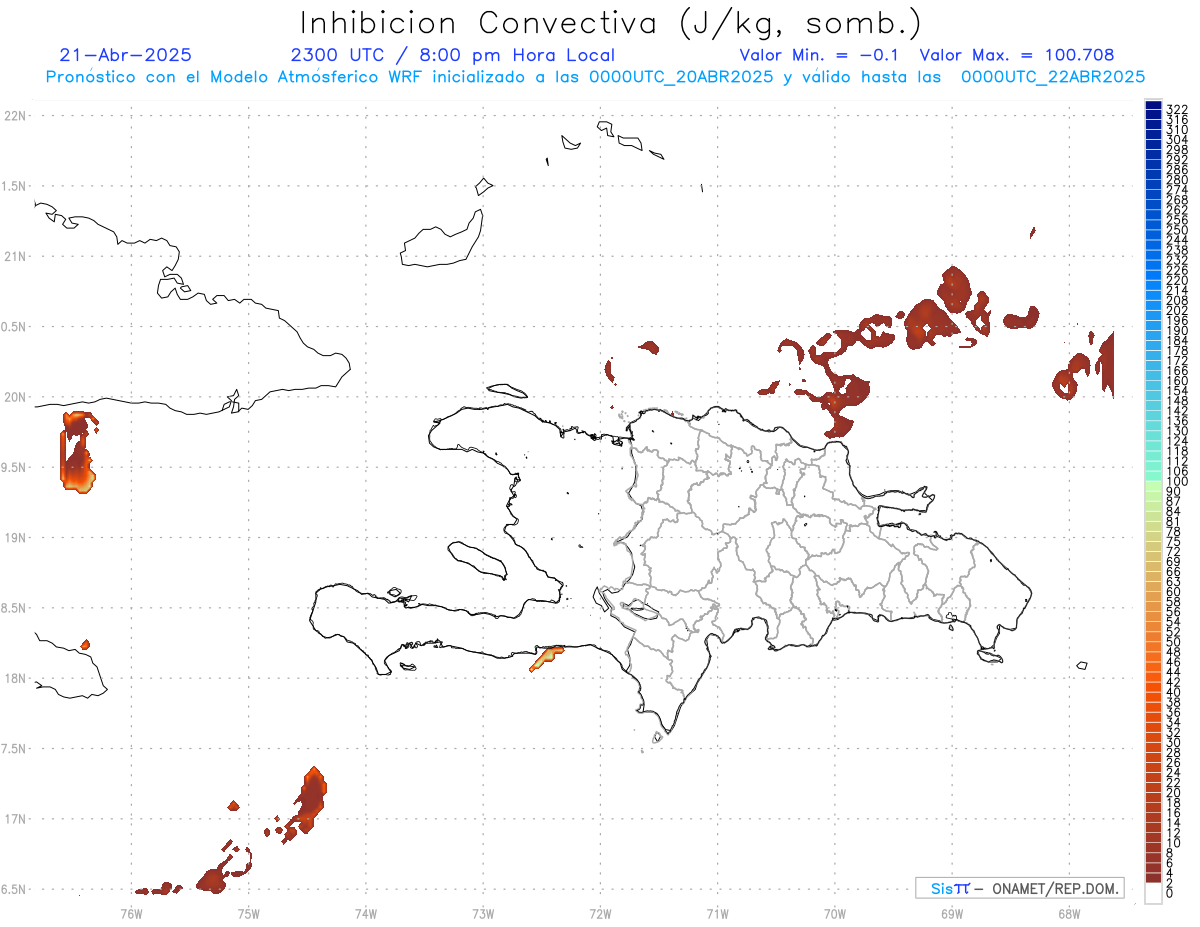Image resolution: width=1200 pixels, height=927 pixels.
Task: Click the date "21-Abr-2025"
Action: (x=126, y=55)
